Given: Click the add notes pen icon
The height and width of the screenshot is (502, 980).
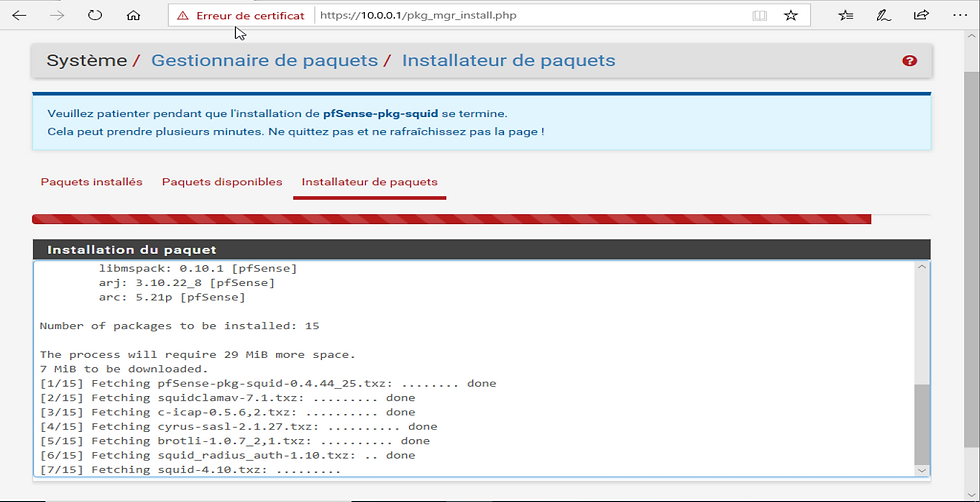Looking at the screenshot, I should point(883,16).
